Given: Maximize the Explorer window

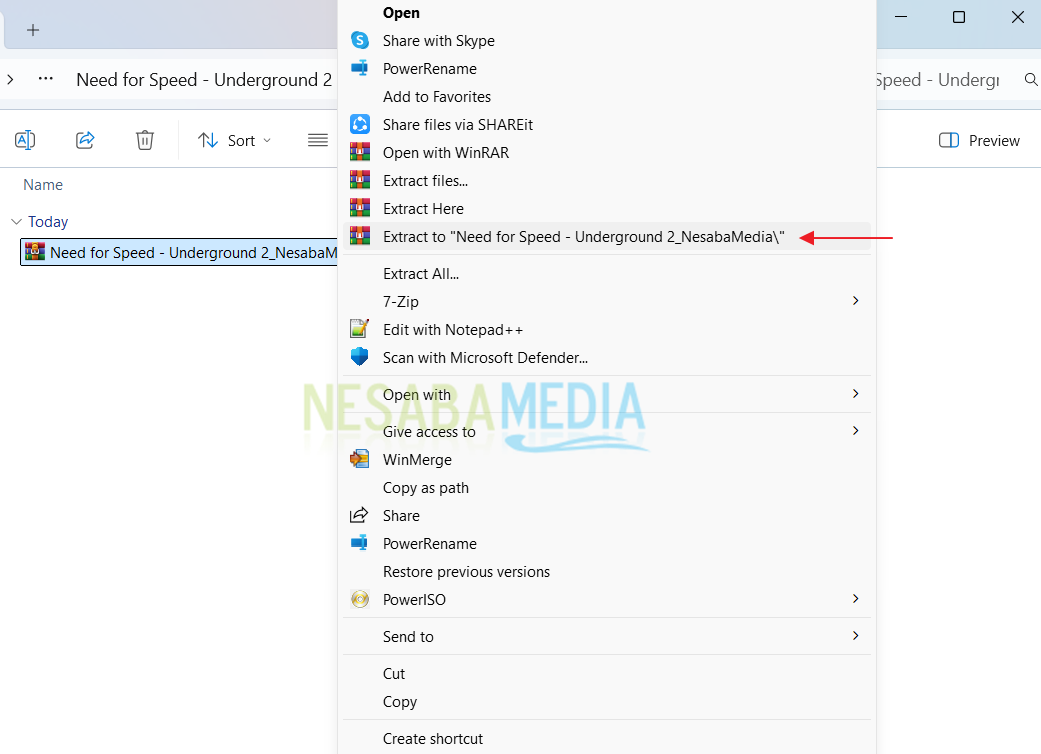Looking at the screenshot, I should (x=959, y=17).
